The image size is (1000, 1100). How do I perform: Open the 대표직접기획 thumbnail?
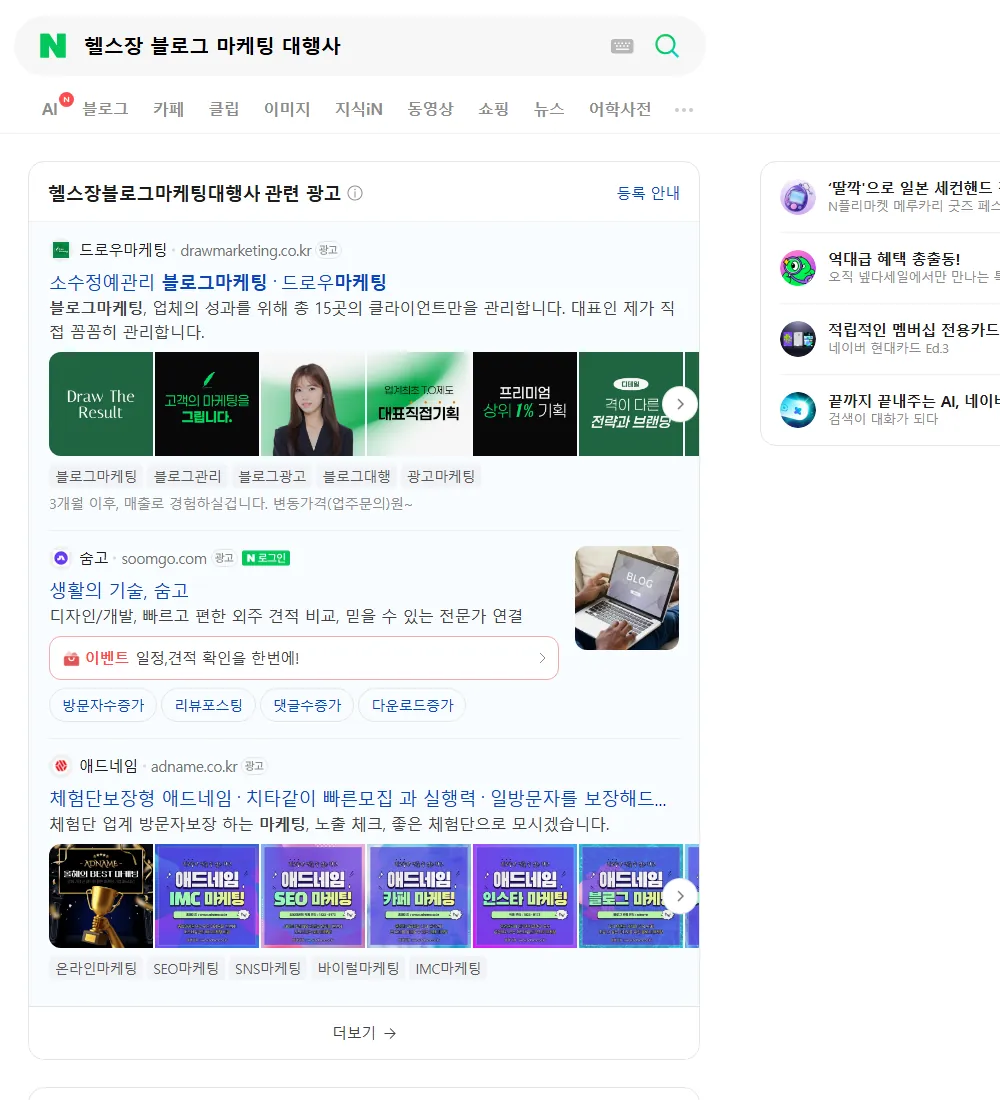(419, 404)
